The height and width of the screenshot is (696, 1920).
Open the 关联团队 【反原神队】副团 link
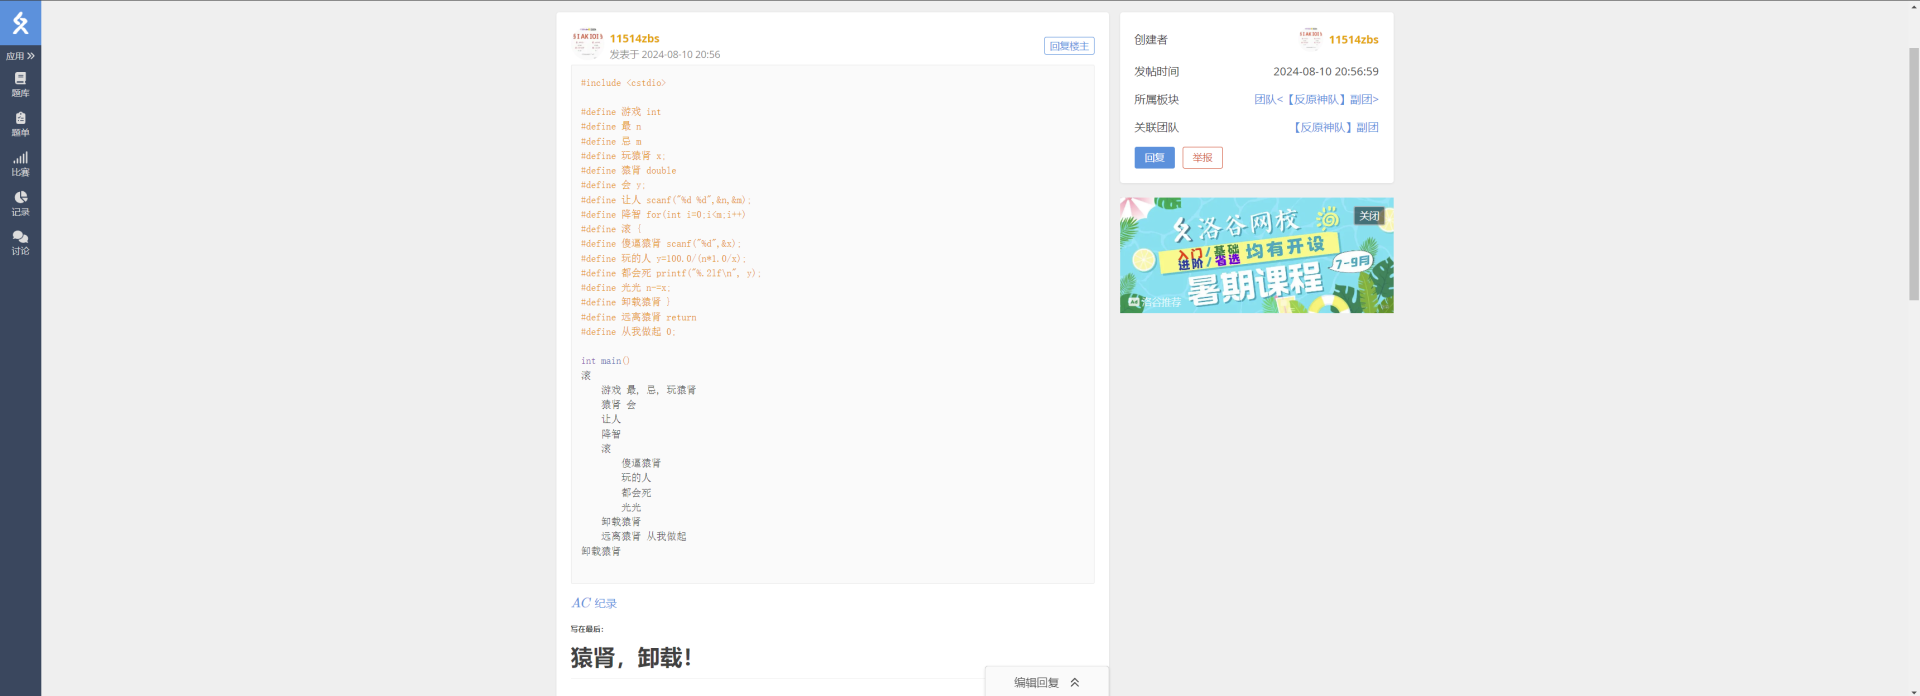[1334, 128]
